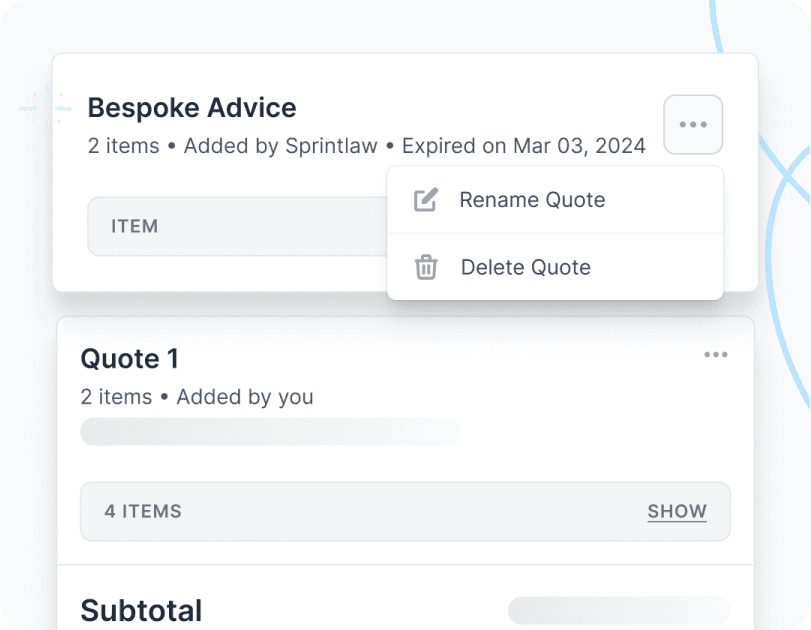Click the Bespoke Advice quote title
The width and height of the screenshot is (811, 630).
191,107
